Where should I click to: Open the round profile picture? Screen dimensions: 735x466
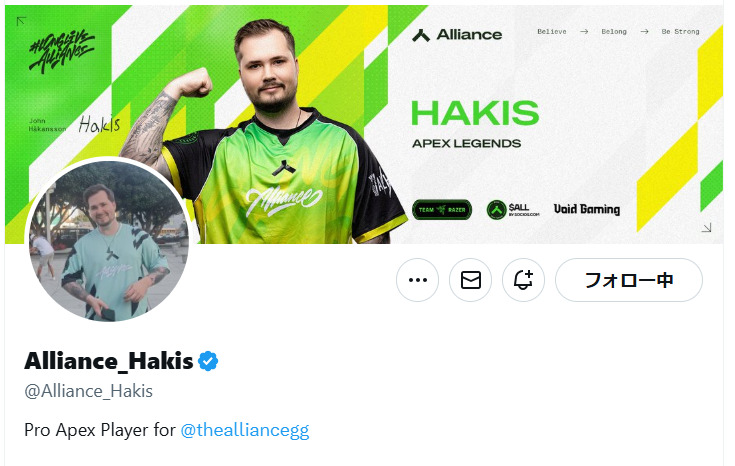pos(109,241)
